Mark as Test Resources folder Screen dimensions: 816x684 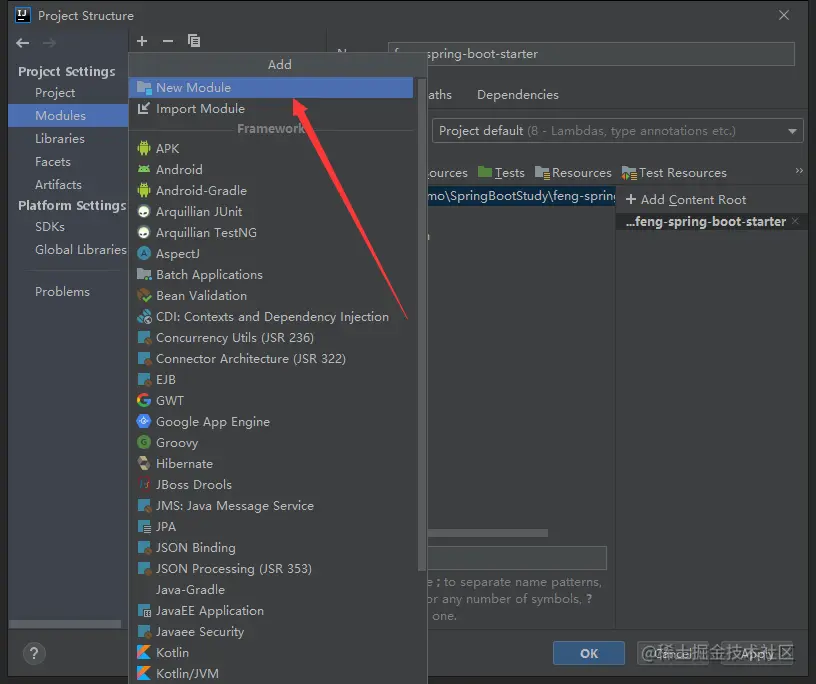click(674, 172)
